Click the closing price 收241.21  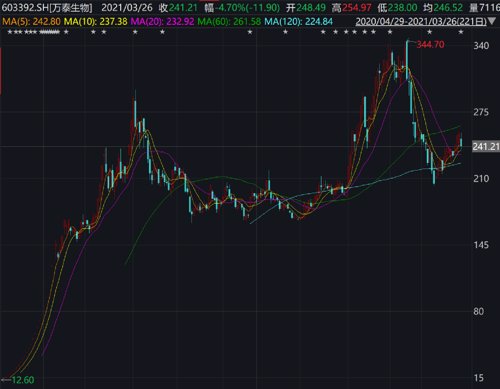pyautogui.click(x=178, y=7)
